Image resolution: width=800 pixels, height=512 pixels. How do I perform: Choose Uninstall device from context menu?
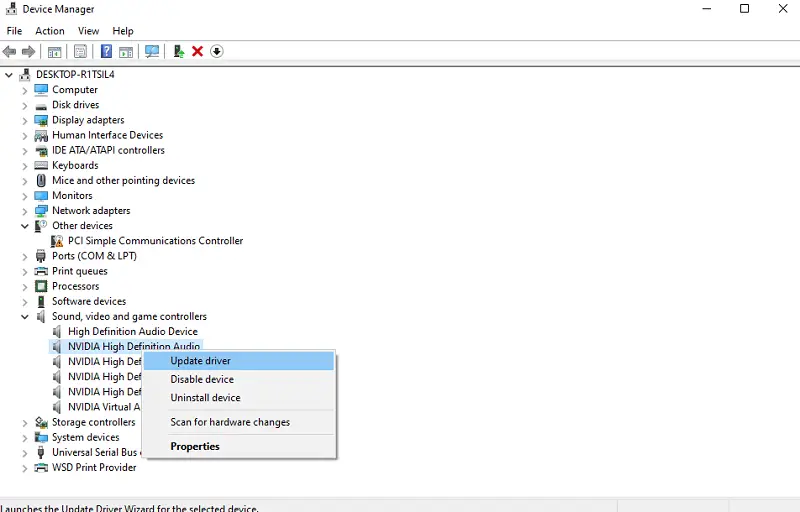[x=239, y=398]
